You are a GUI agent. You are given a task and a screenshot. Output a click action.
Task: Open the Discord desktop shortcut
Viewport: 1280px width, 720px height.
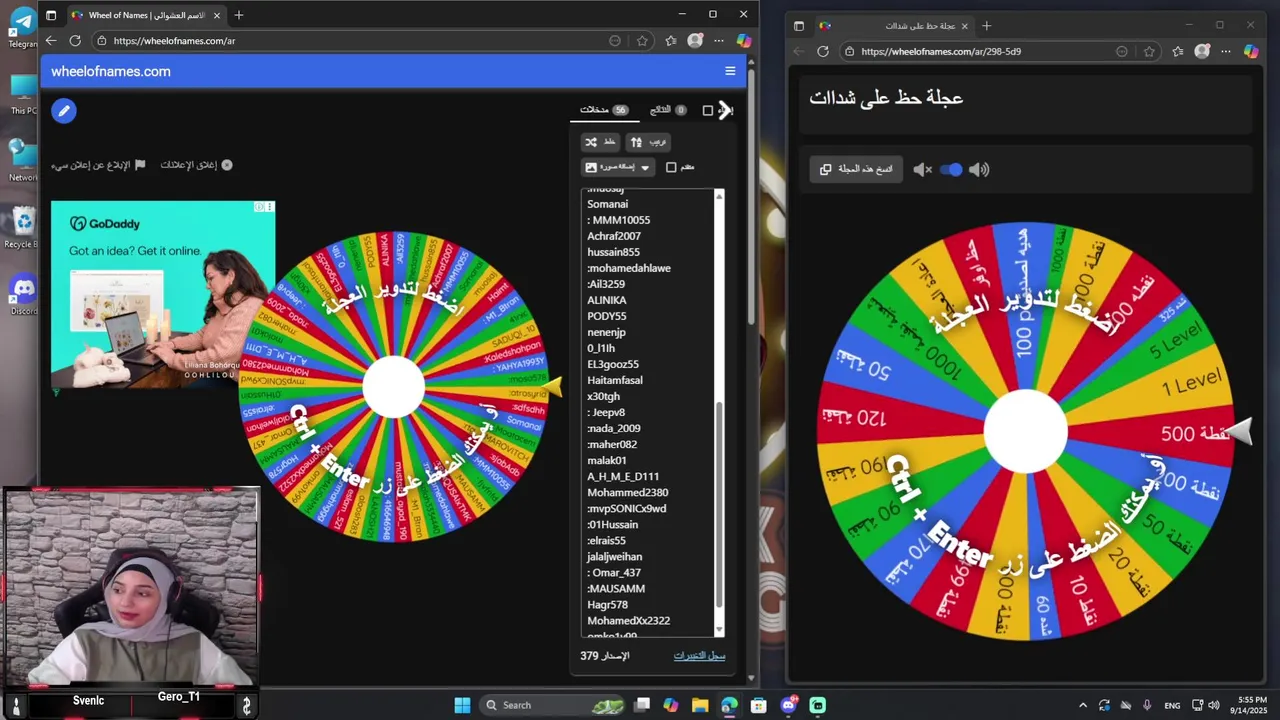(22, 295)
